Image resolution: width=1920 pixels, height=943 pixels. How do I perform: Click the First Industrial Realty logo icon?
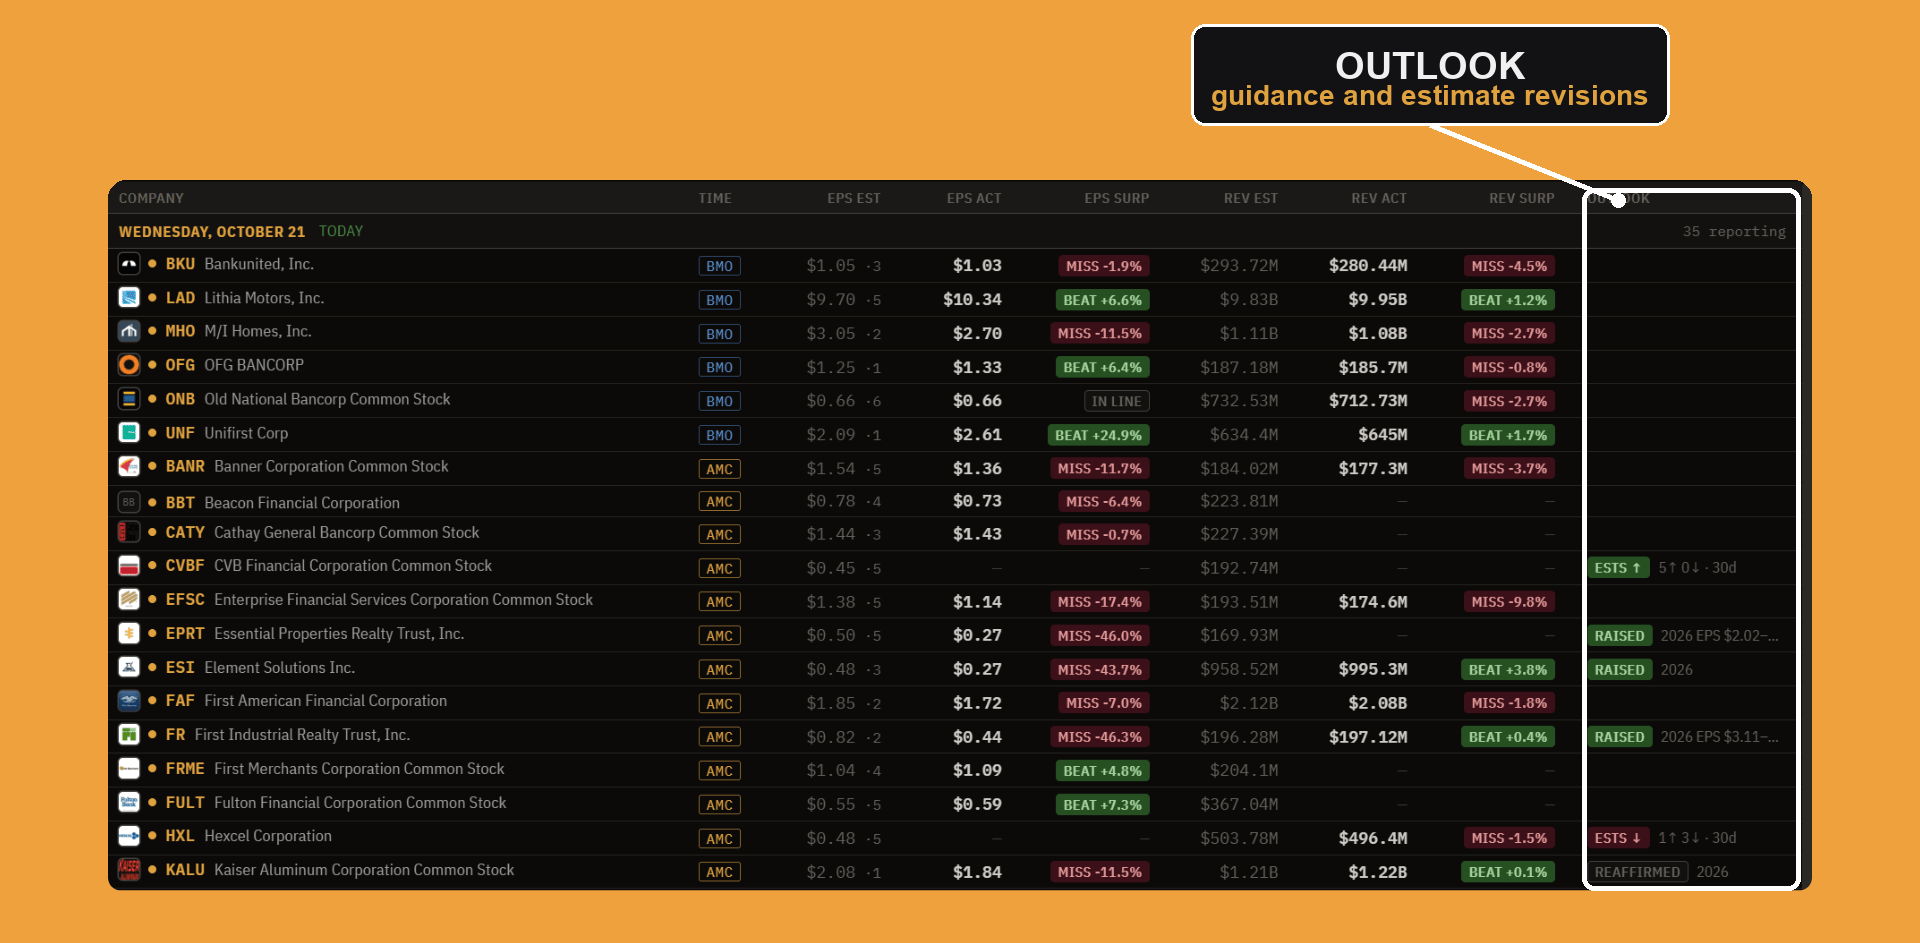[x=129, y=735]
